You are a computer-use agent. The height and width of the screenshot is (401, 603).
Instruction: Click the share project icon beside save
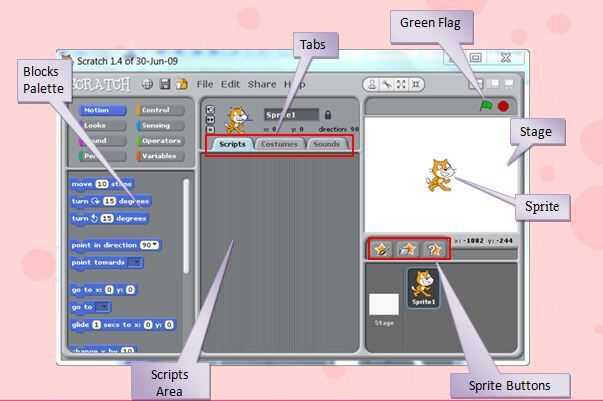(x=182, y=84)
